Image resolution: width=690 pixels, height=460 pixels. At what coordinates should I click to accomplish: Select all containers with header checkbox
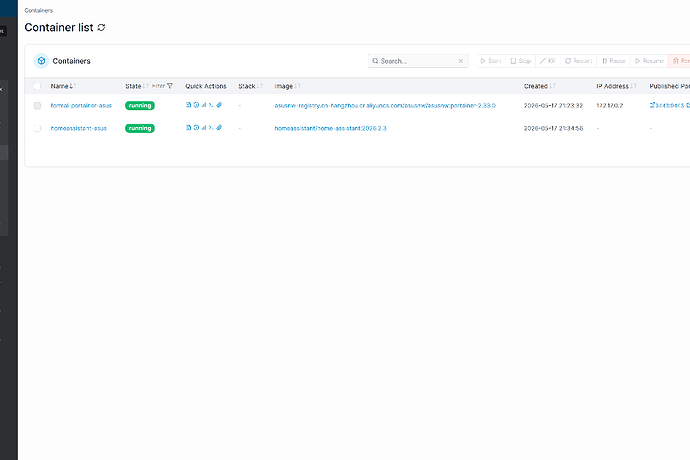(37, 86)
